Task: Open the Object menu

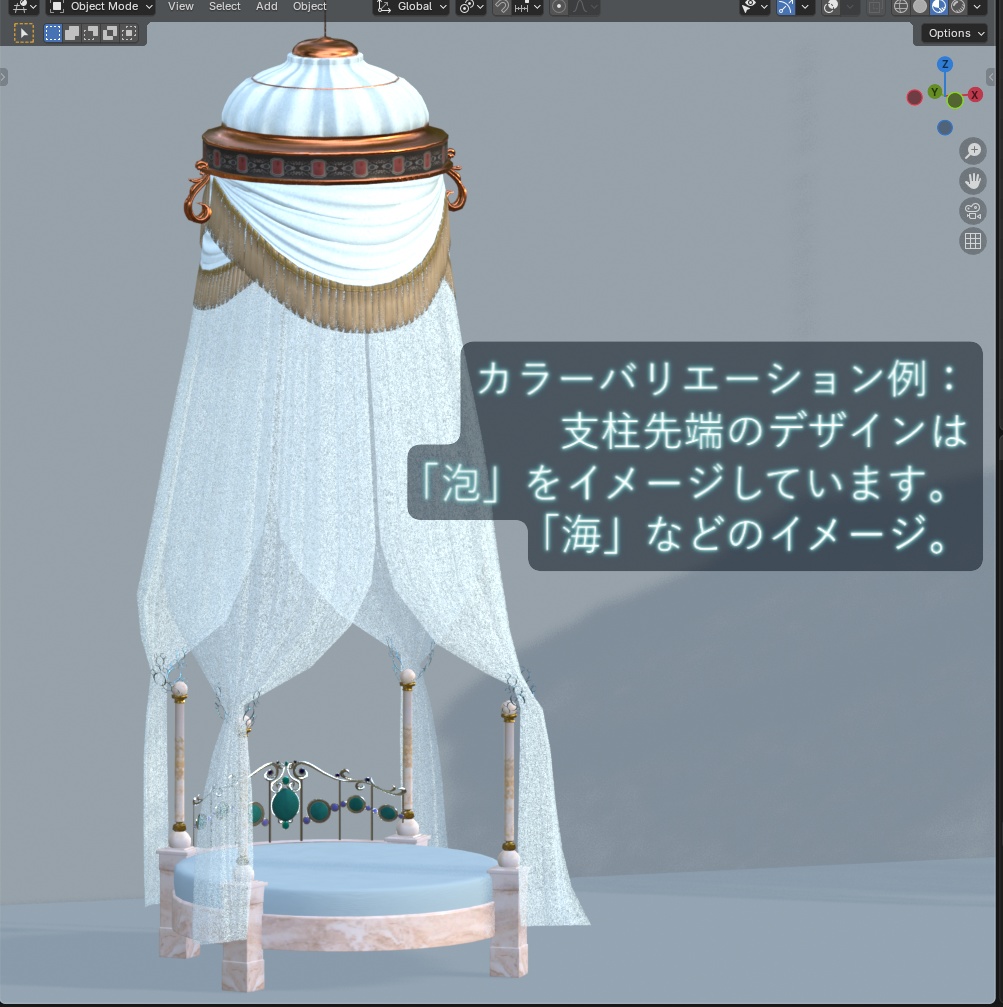Action: (309, 6)
